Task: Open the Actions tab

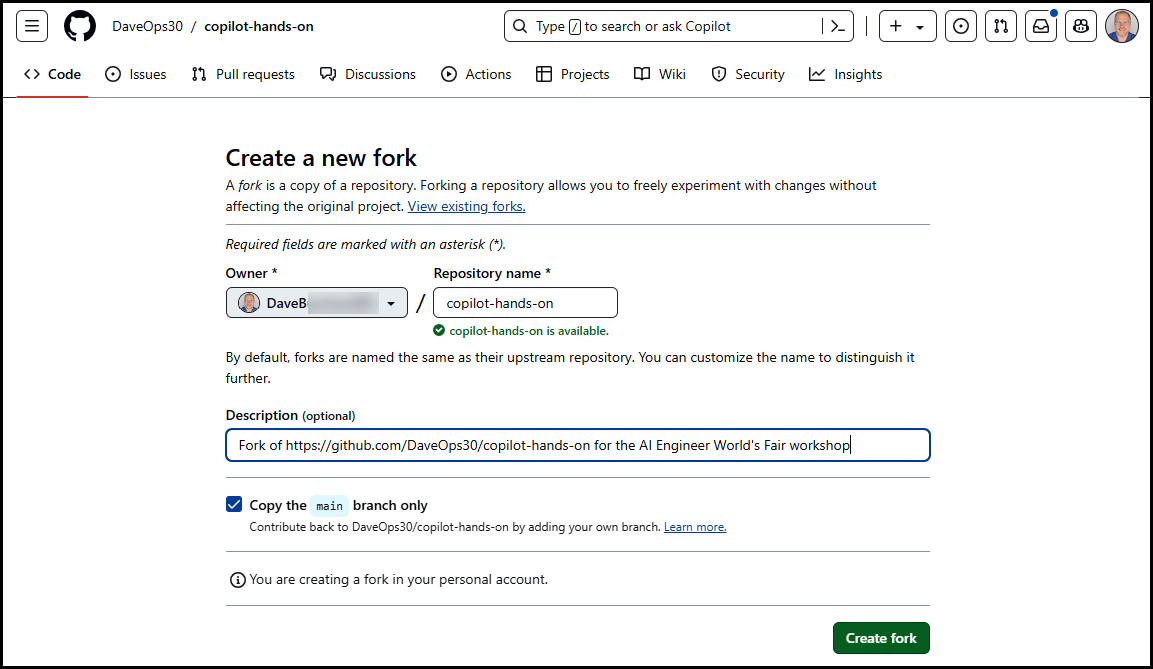Action: coord(476,74)
